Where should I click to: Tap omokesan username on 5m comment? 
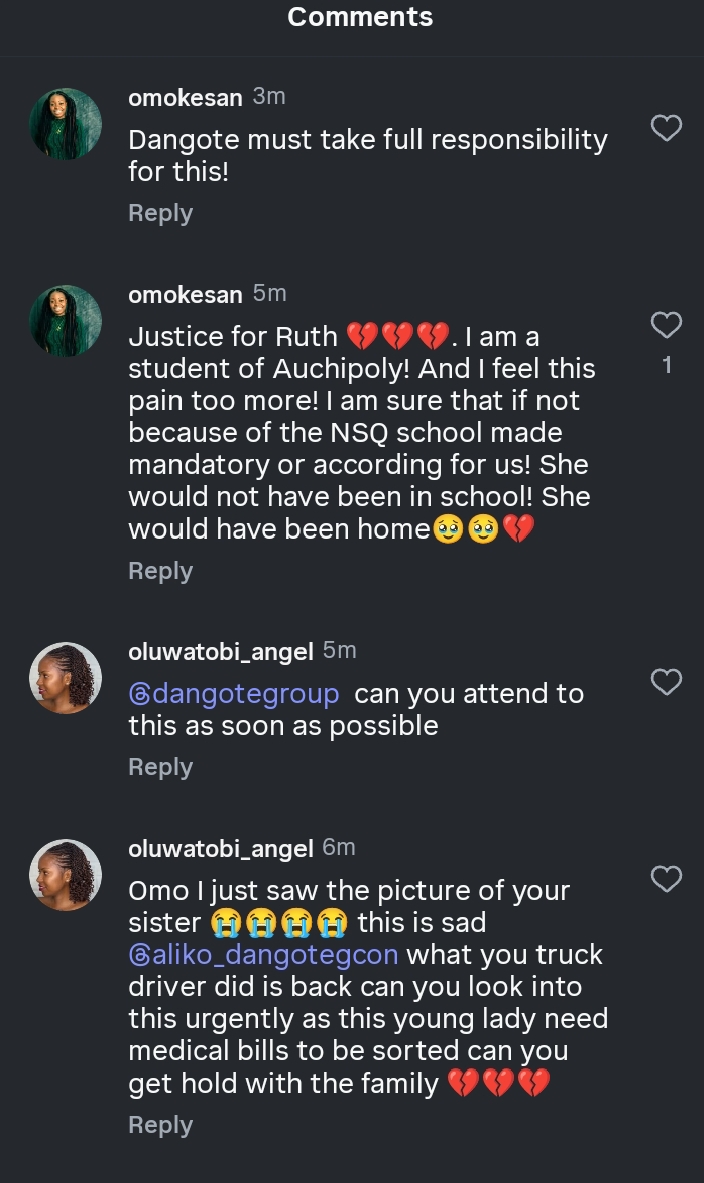(x=185, y=295)
